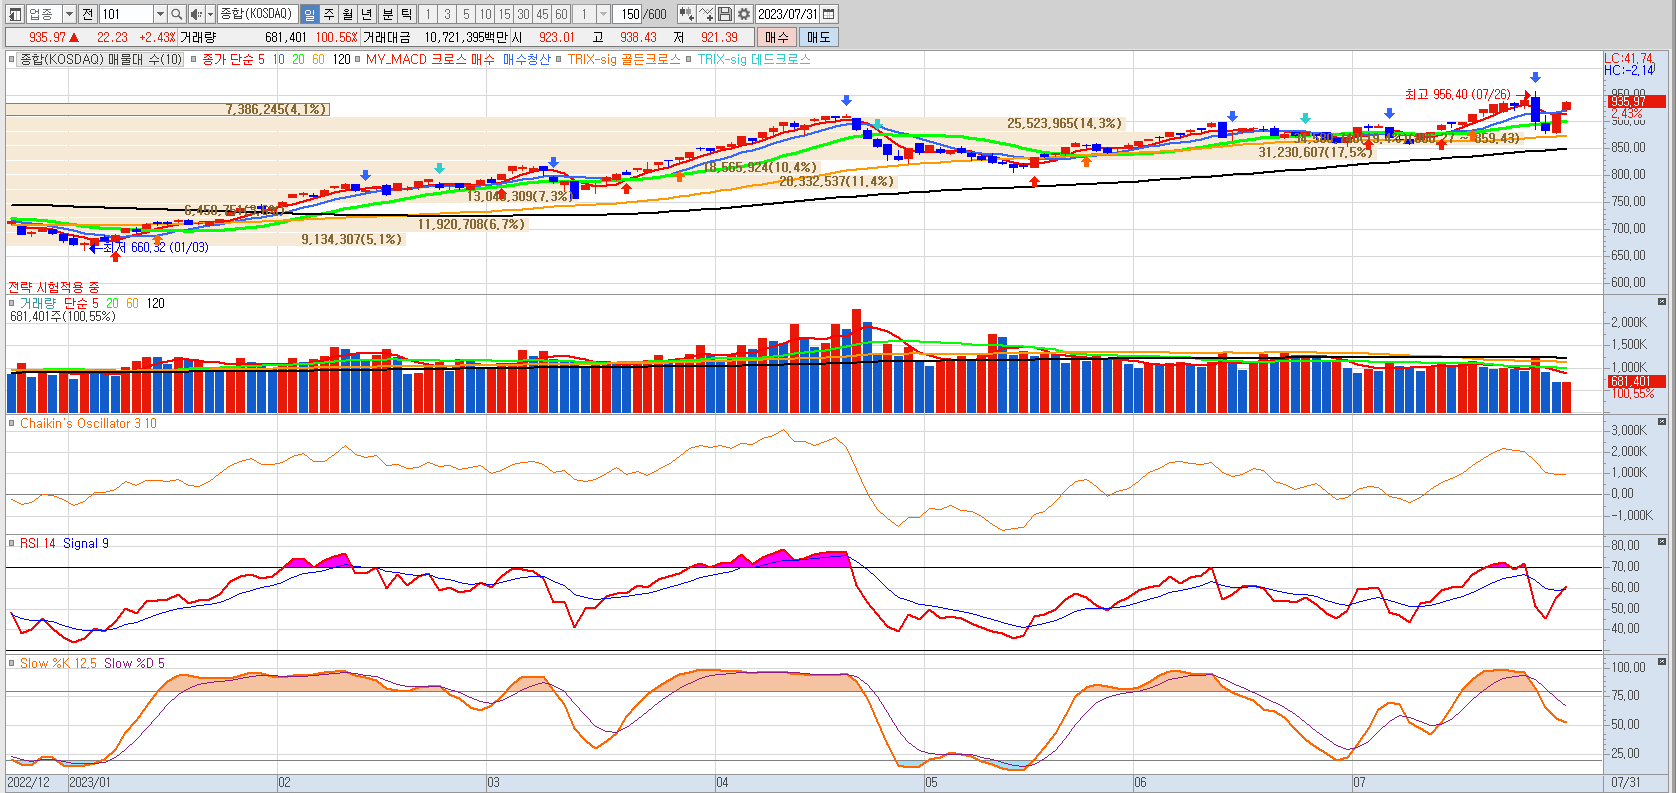Select the 5 interval button

pos(466,14)
